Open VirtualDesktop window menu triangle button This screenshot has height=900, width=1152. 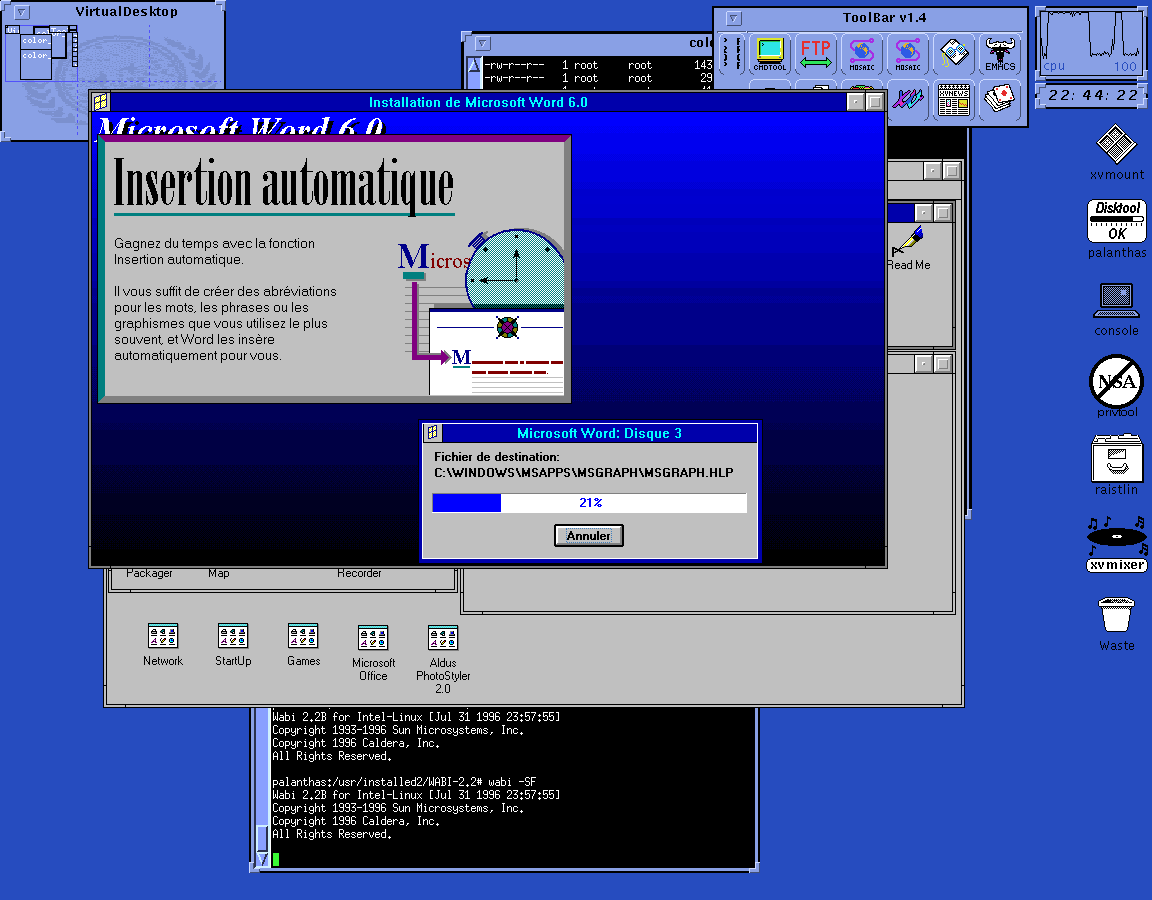(x=22, y=12)
